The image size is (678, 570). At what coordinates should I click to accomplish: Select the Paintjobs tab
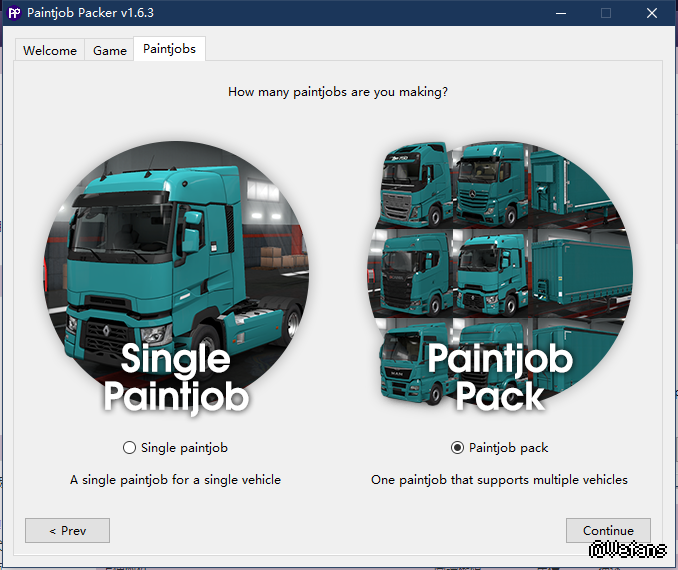coord(169,48)
